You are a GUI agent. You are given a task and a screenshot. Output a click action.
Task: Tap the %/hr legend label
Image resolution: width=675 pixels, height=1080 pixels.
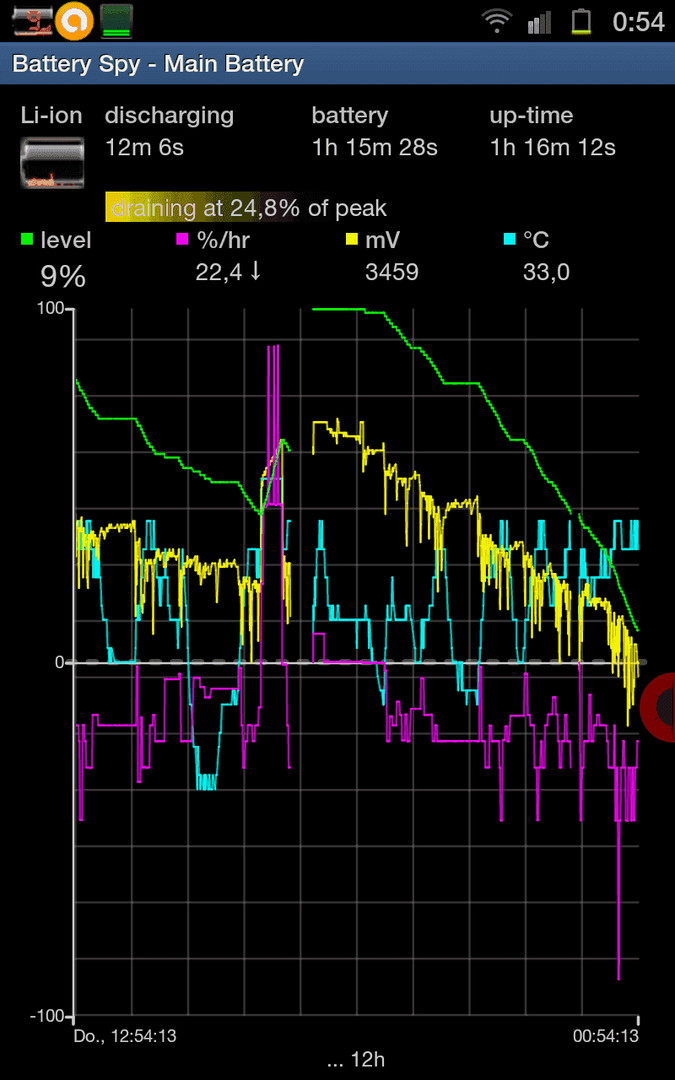tap(223, 240)
